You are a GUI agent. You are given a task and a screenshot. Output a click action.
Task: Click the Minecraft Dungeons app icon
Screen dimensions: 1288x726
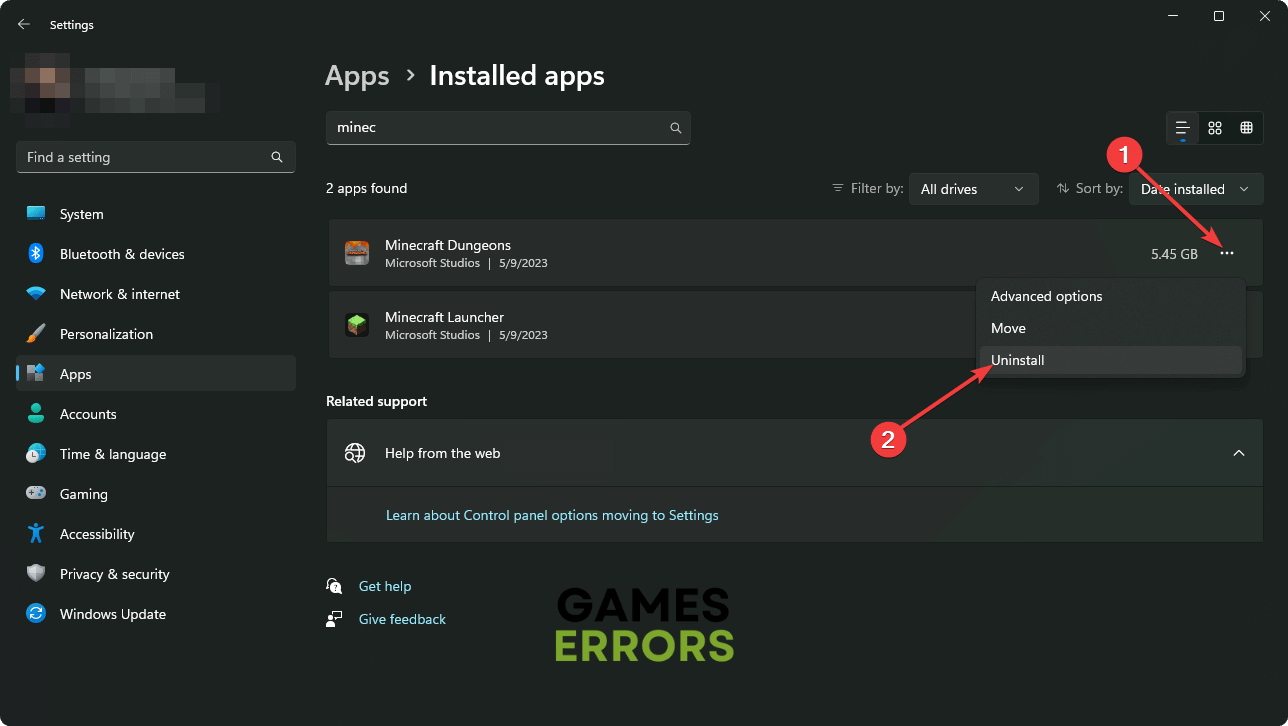click(357, 253)
